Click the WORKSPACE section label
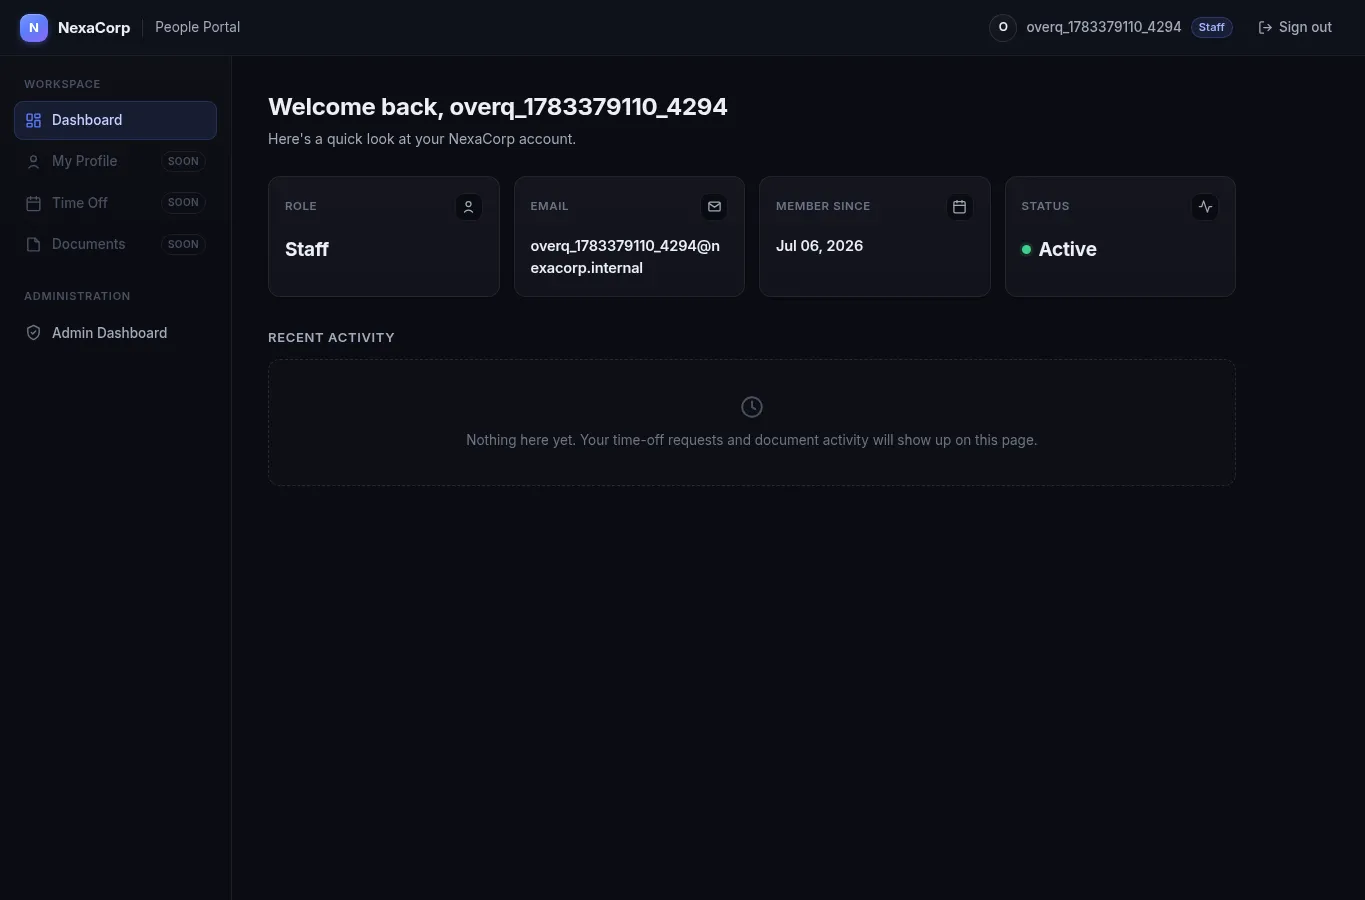 coord(62,84)
